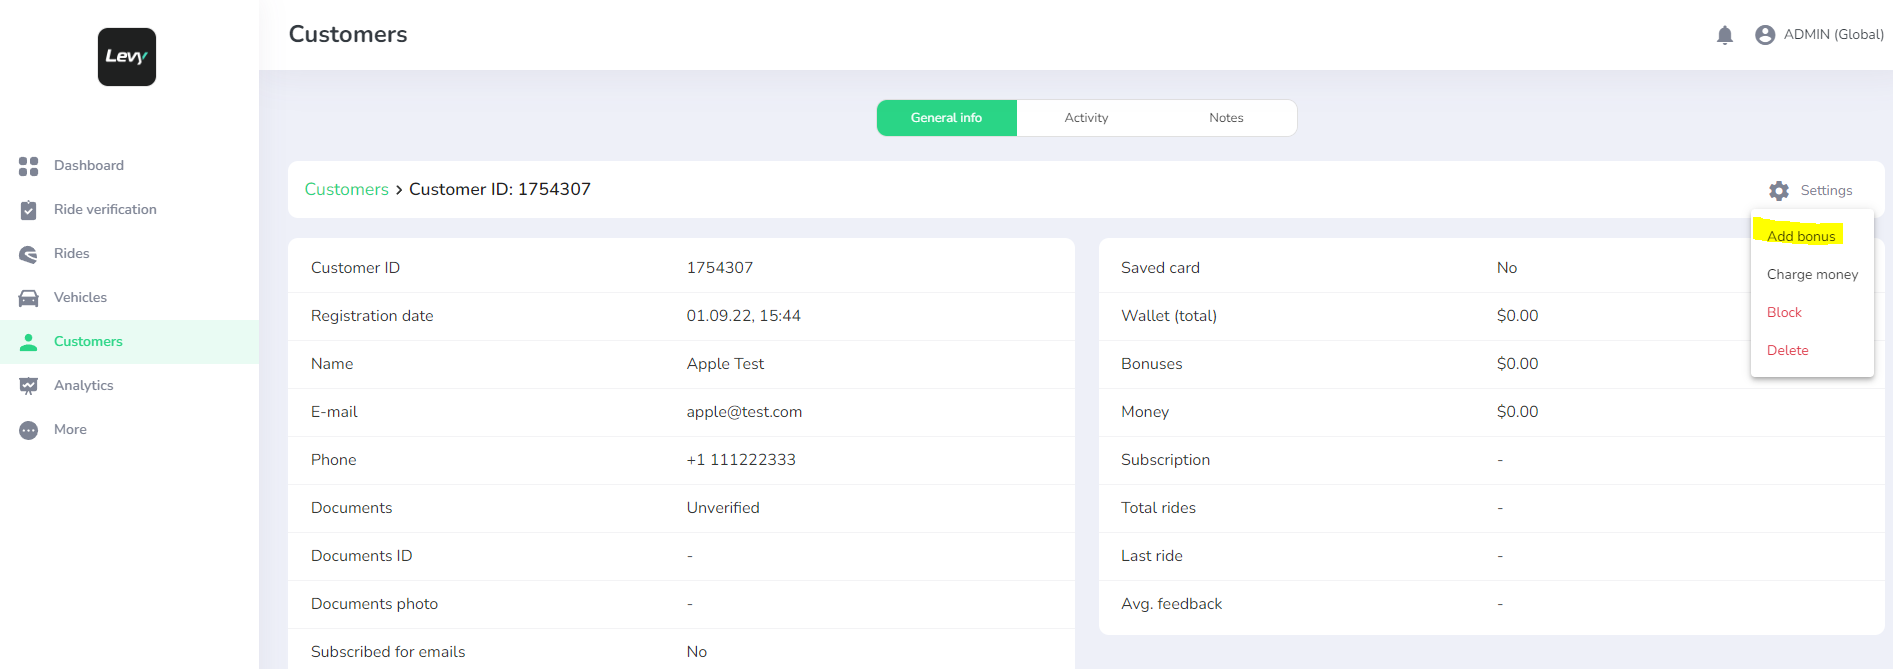Select the Rides helmet icon
The width and height of the screenshot is (1893, 669).
(x=29, y=254)
